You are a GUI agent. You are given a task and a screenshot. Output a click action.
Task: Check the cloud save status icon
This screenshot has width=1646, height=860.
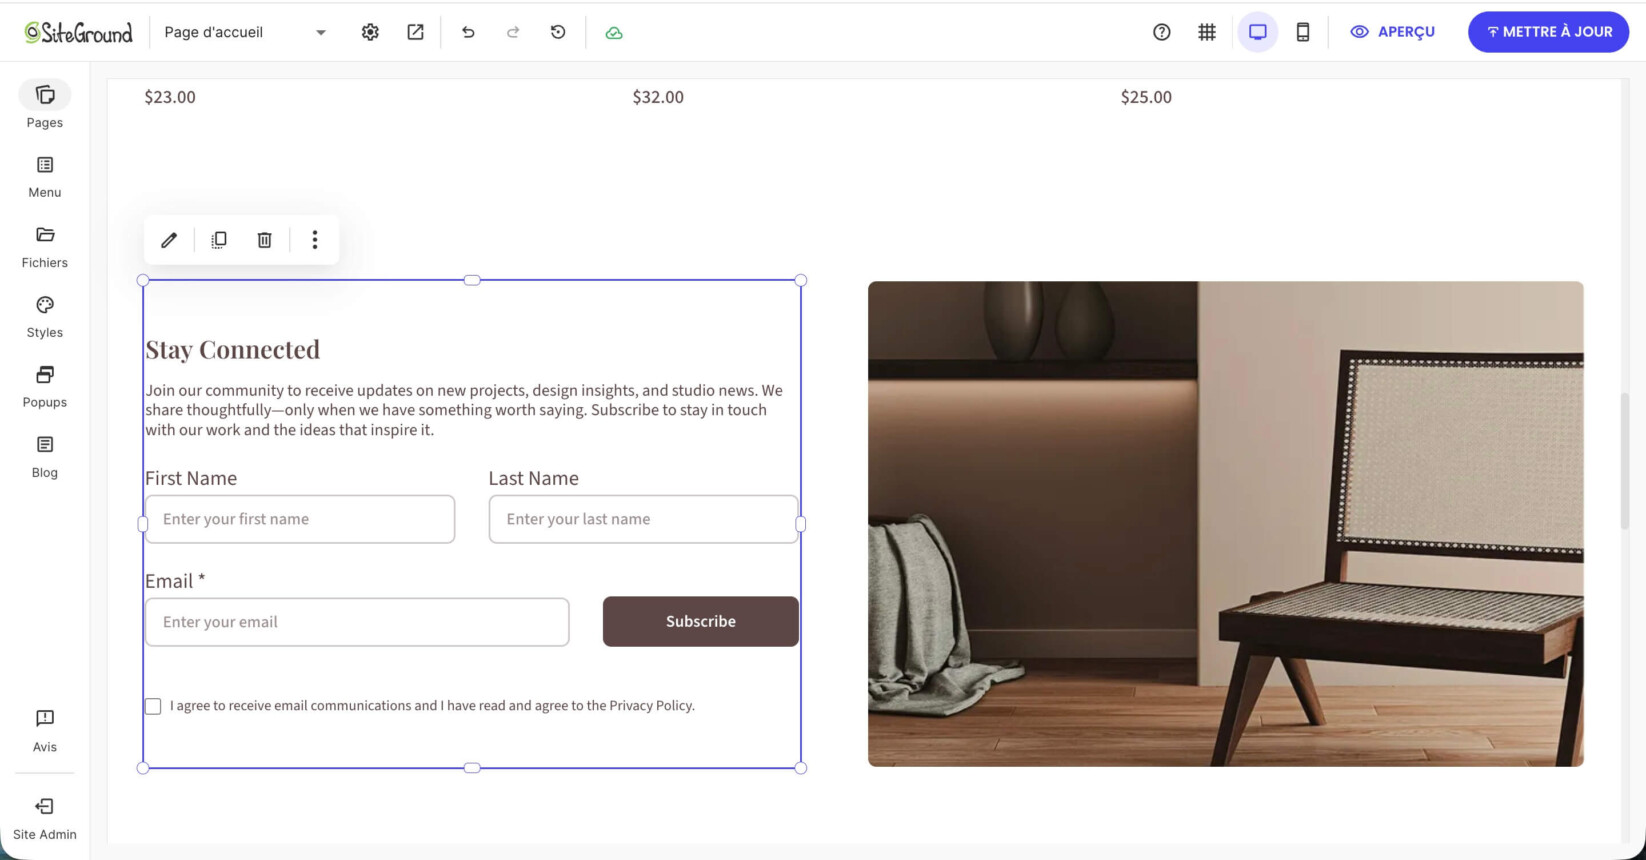click(x=614, y=32)
